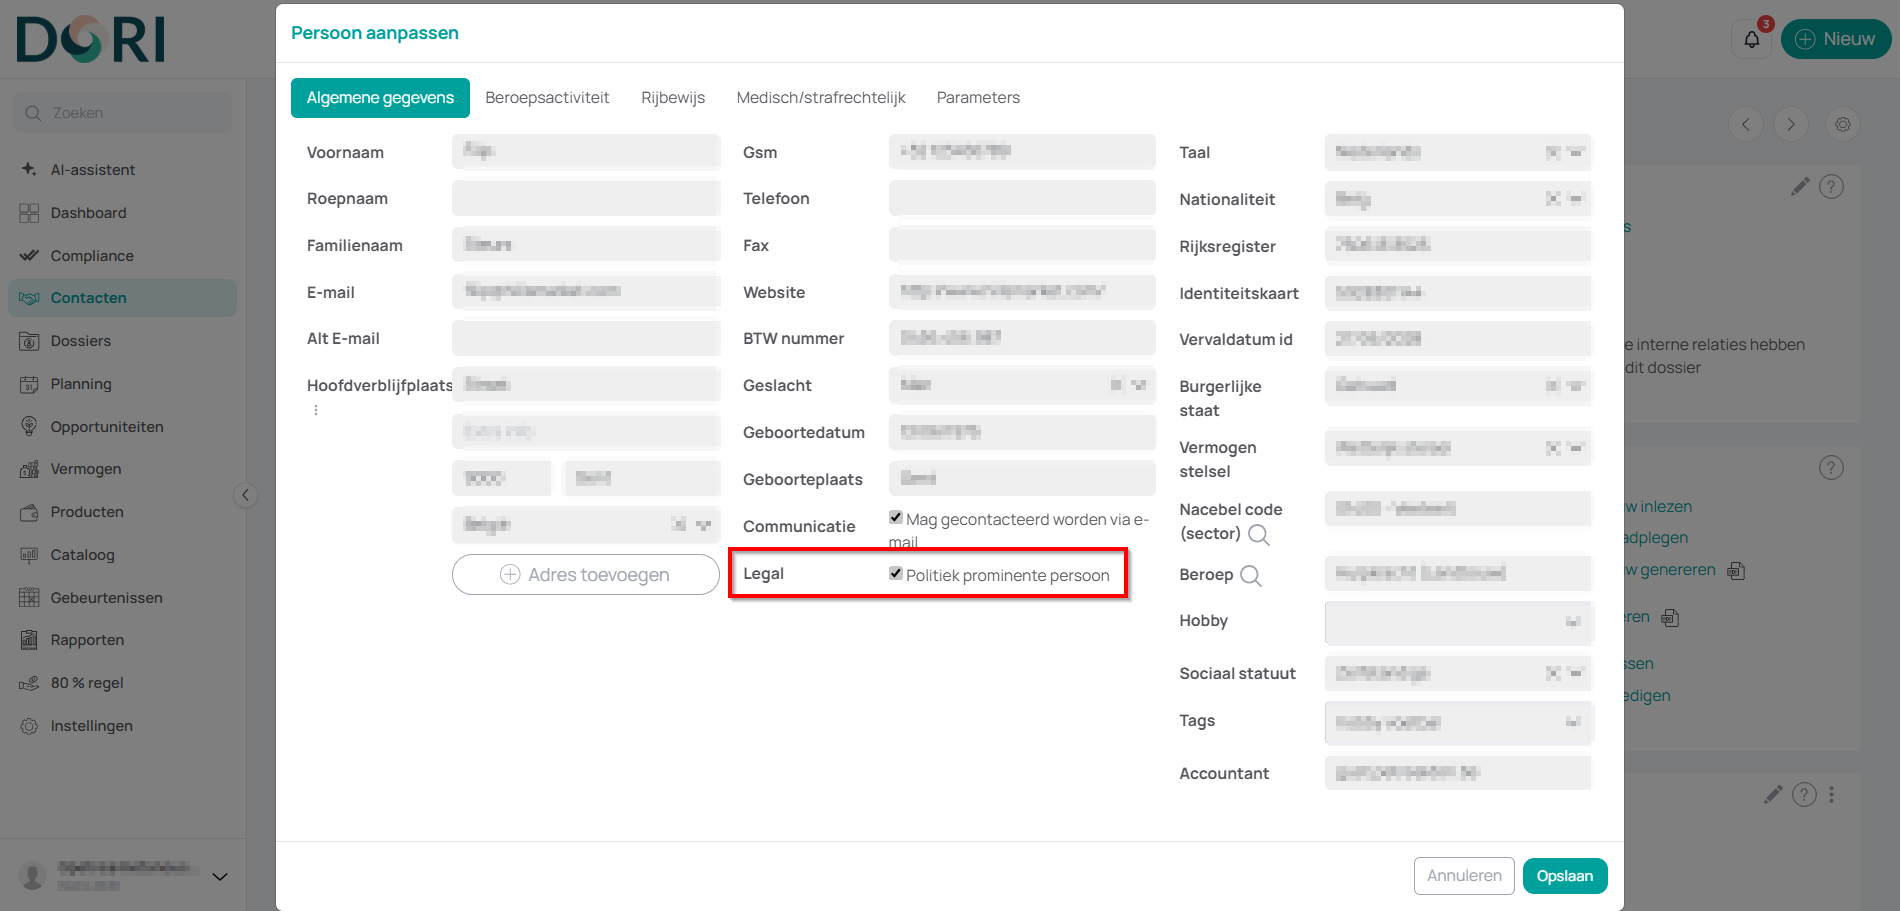Image resolution: width=1901 pixels, height=911 pixels.
Task: Switch to the Beroepsactiviteit tab
Action: [547, 98]
